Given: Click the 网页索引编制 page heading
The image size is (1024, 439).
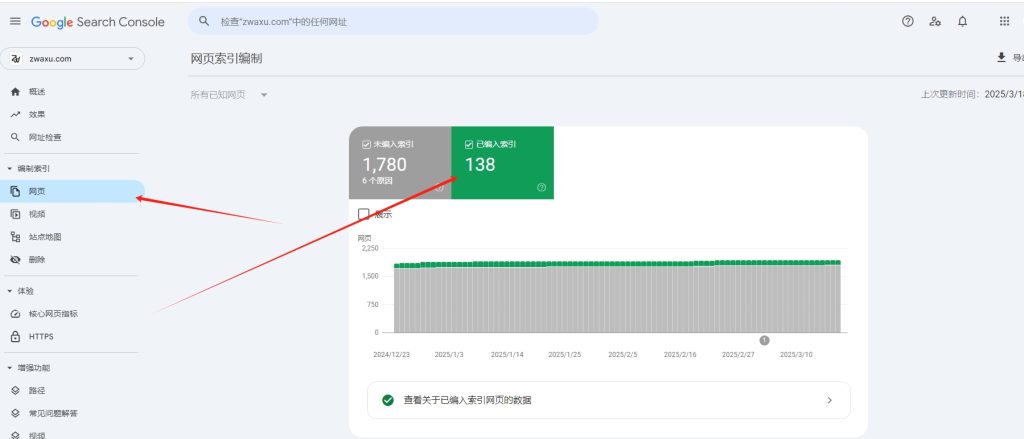Looking at the screenshot, I should [226, 59].
